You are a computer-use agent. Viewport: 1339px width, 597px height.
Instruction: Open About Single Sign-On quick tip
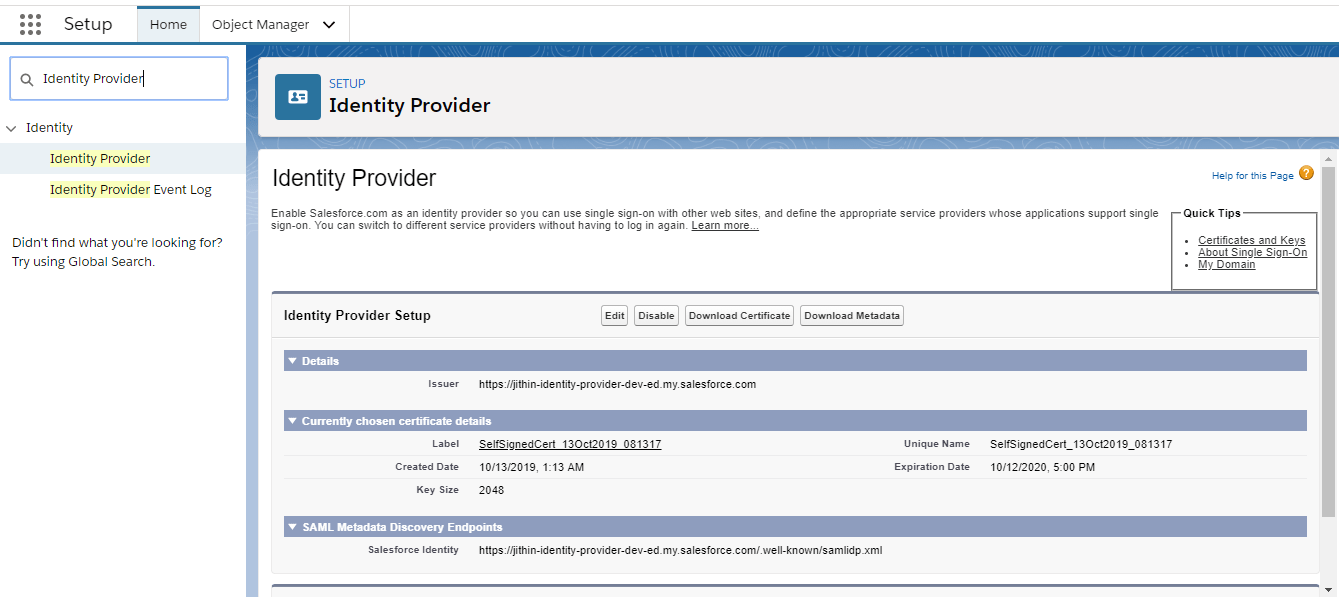click(1252, 253)
